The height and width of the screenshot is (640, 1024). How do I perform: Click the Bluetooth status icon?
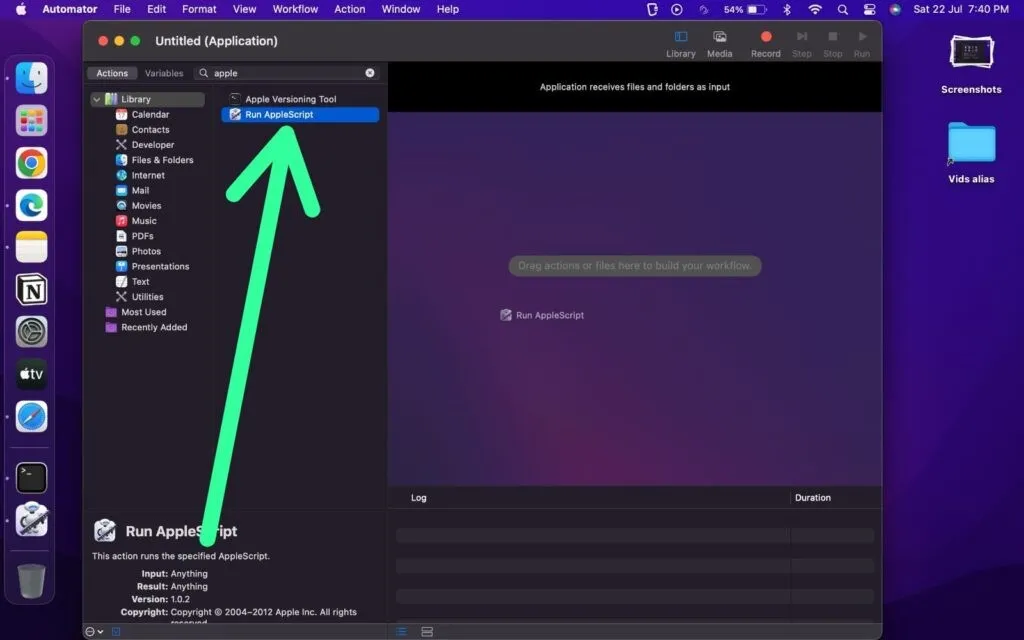[787, 9]
